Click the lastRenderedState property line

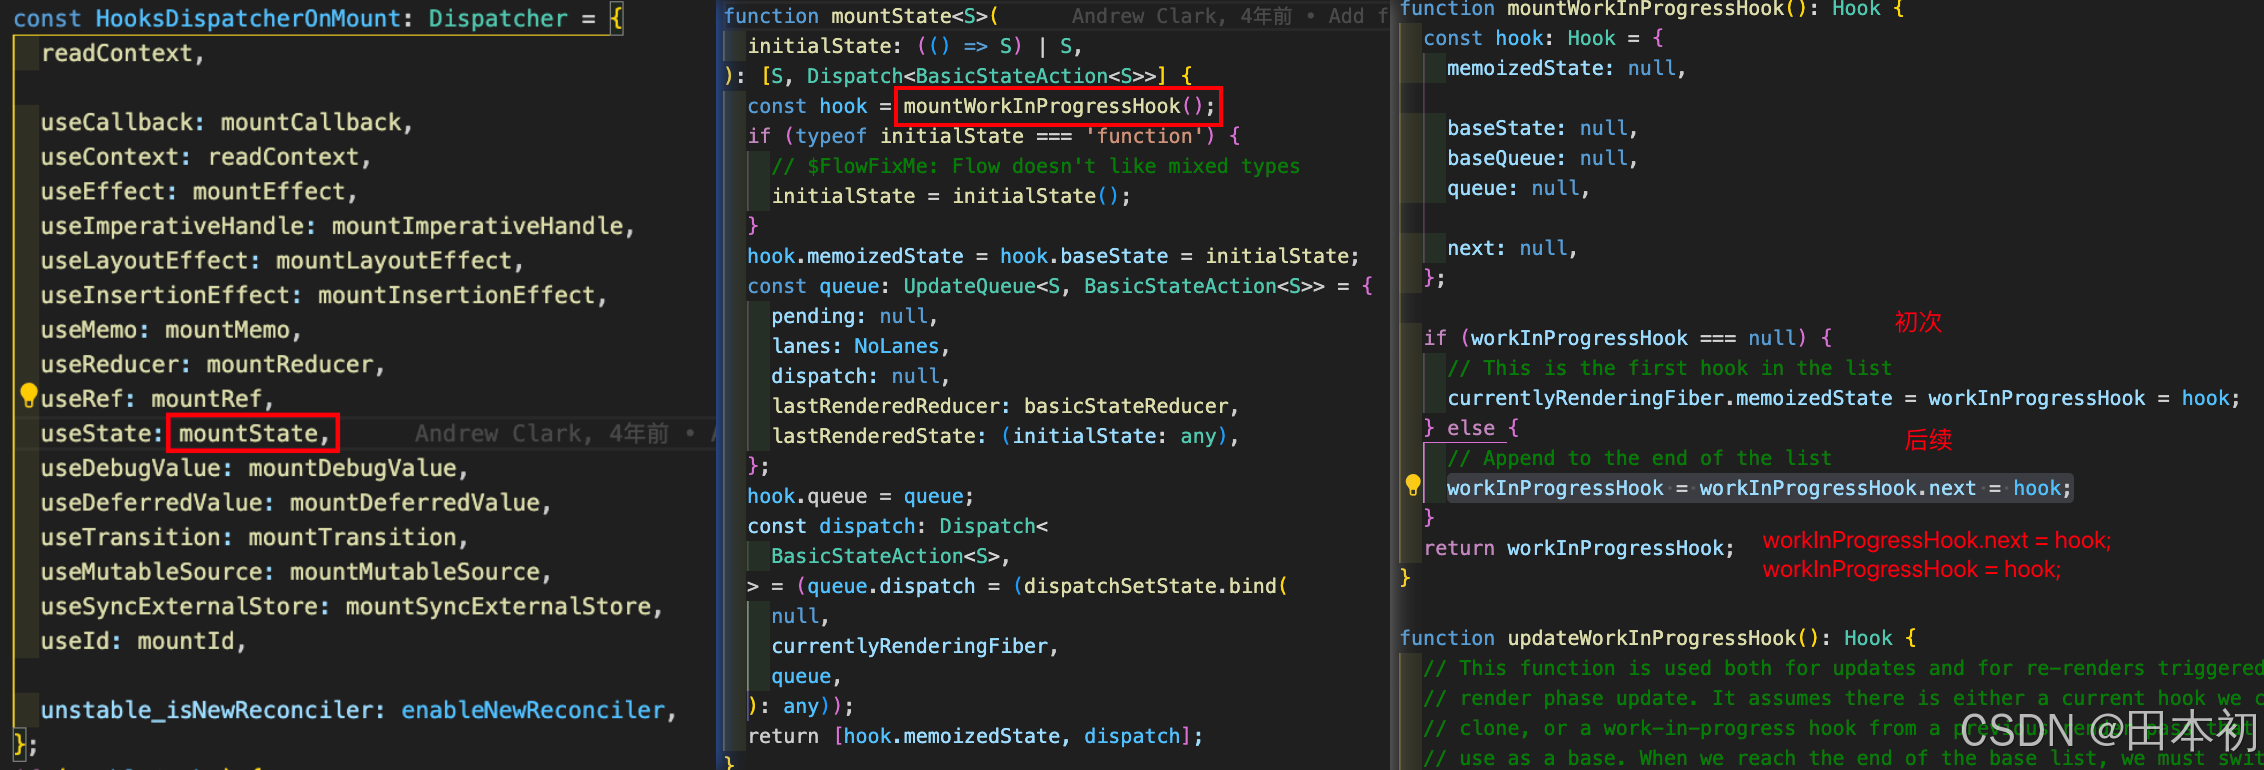[x=1005, y=436]
